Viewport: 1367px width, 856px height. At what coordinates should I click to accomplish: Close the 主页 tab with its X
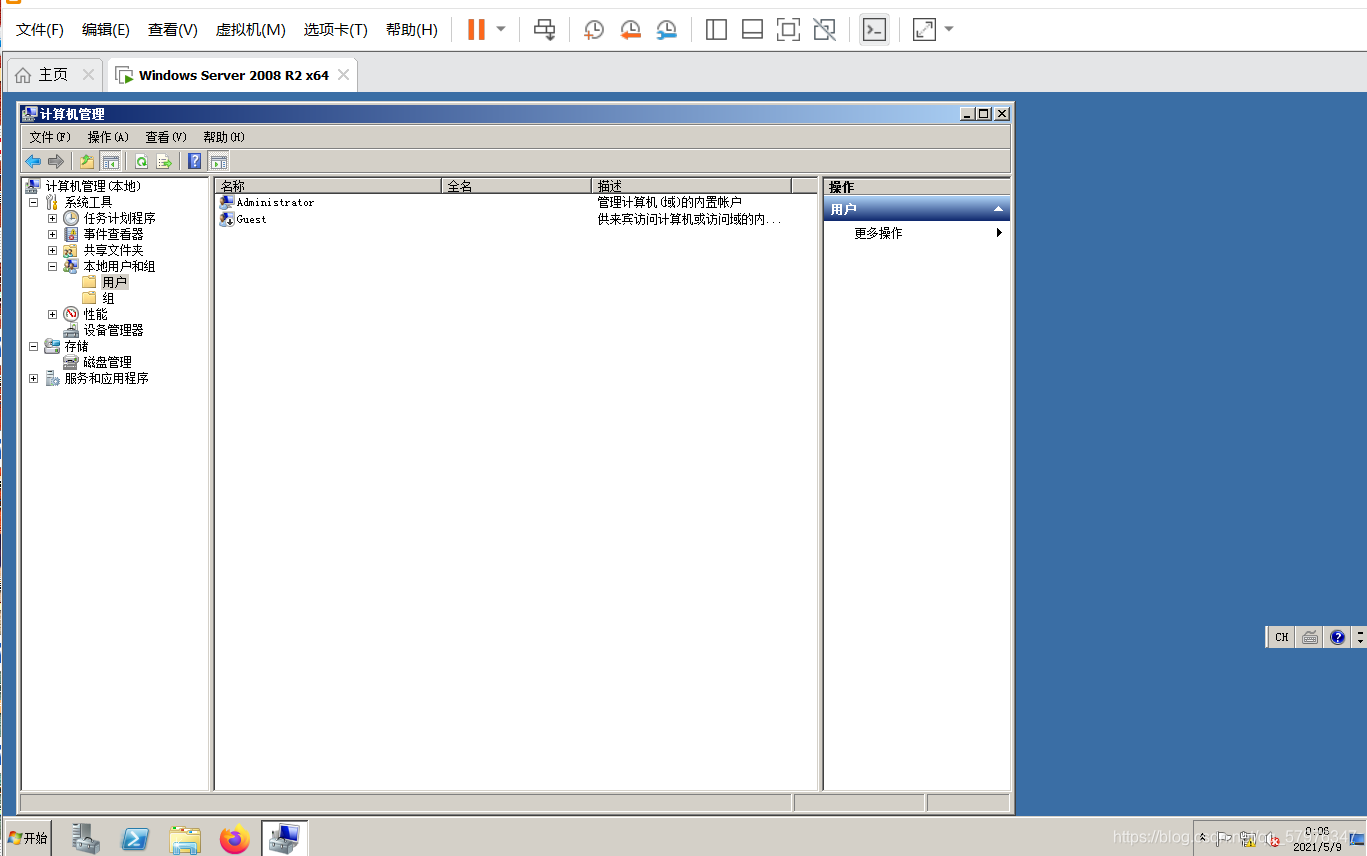pos(88,75)
